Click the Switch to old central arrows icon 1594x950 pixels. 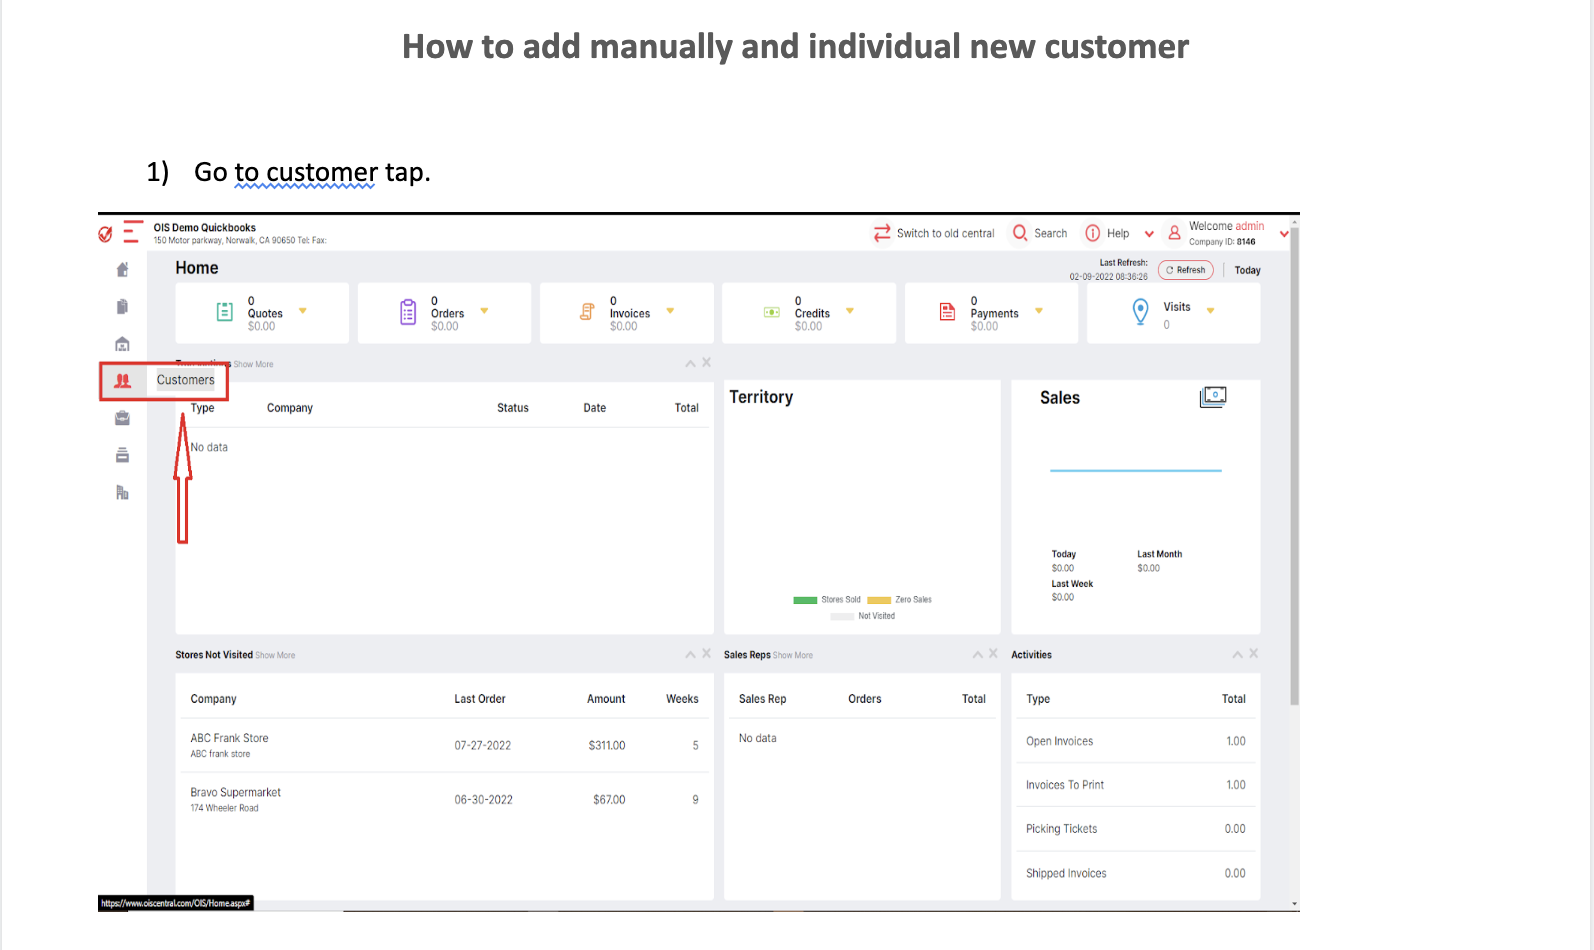pyautogui.click(x=882, y=233)
